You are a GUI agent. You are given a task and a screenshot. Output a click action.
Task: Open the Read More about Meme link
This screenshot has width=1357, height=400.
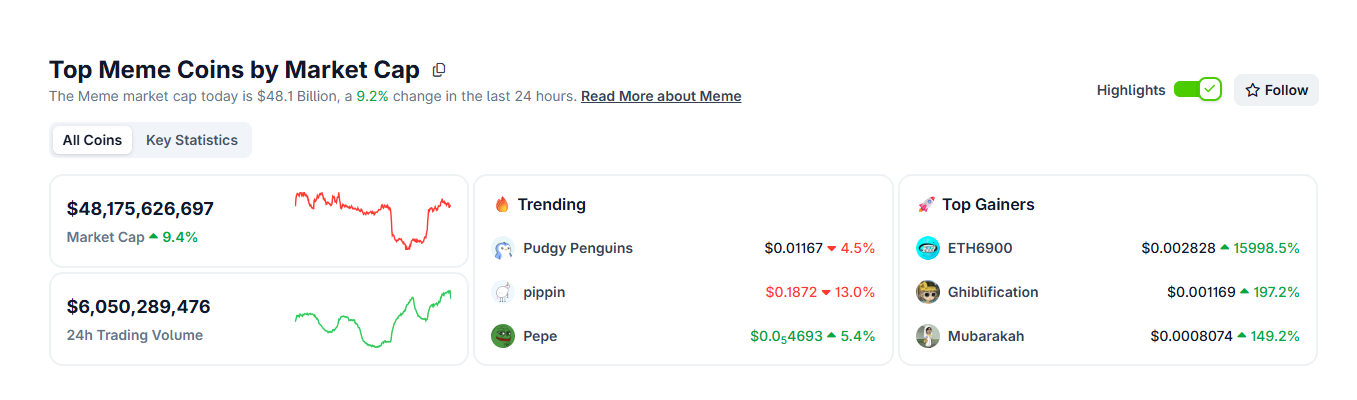click(661, 96)
